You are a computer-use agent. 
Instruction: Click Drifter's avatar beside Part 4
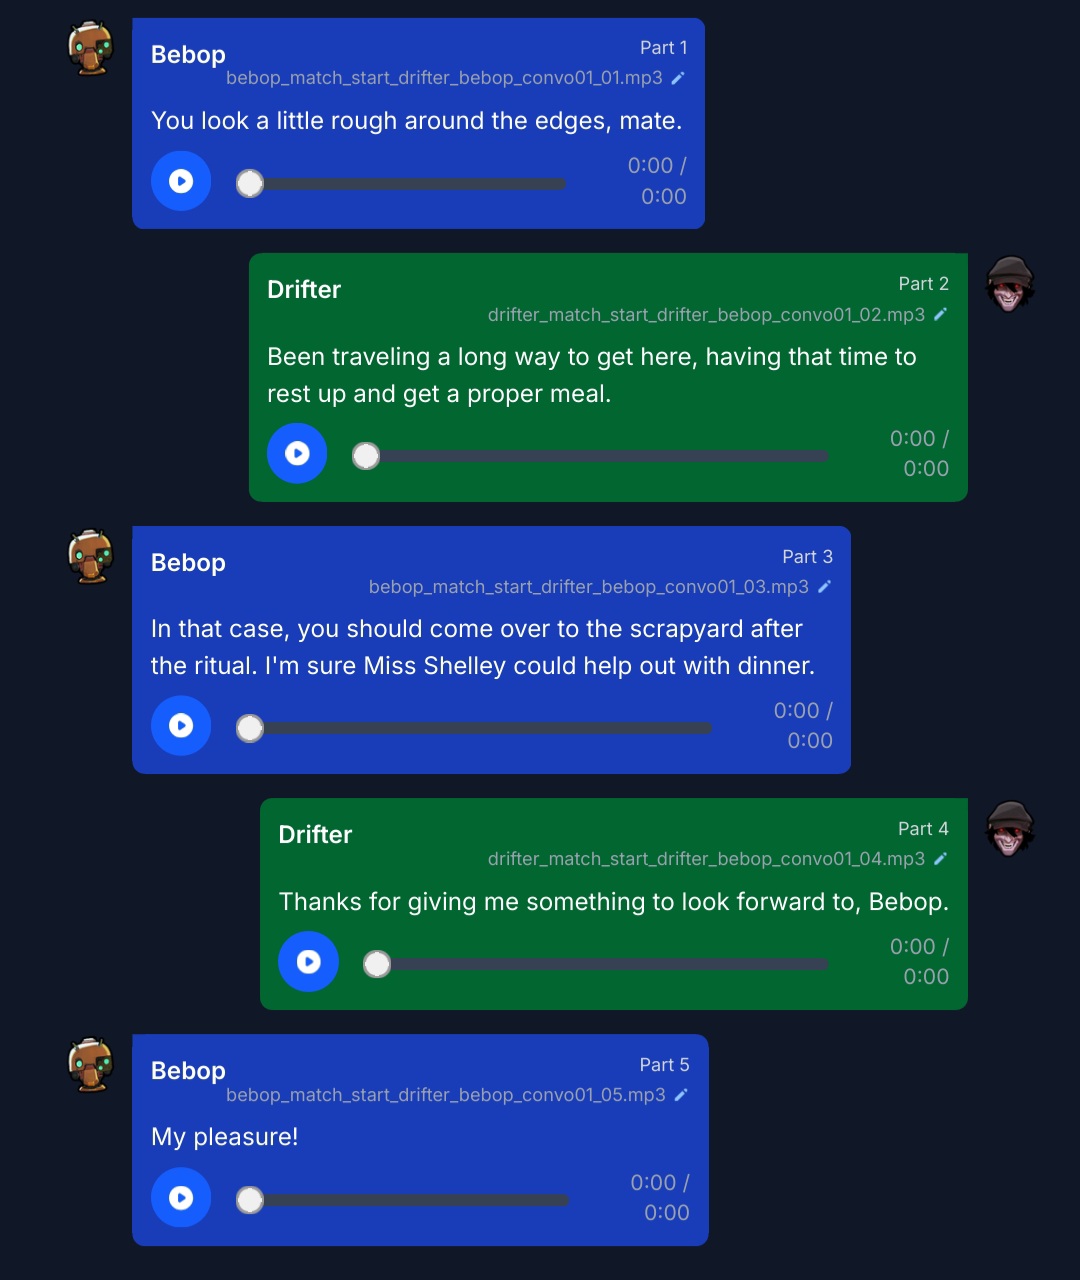(x=1009, y=828)
